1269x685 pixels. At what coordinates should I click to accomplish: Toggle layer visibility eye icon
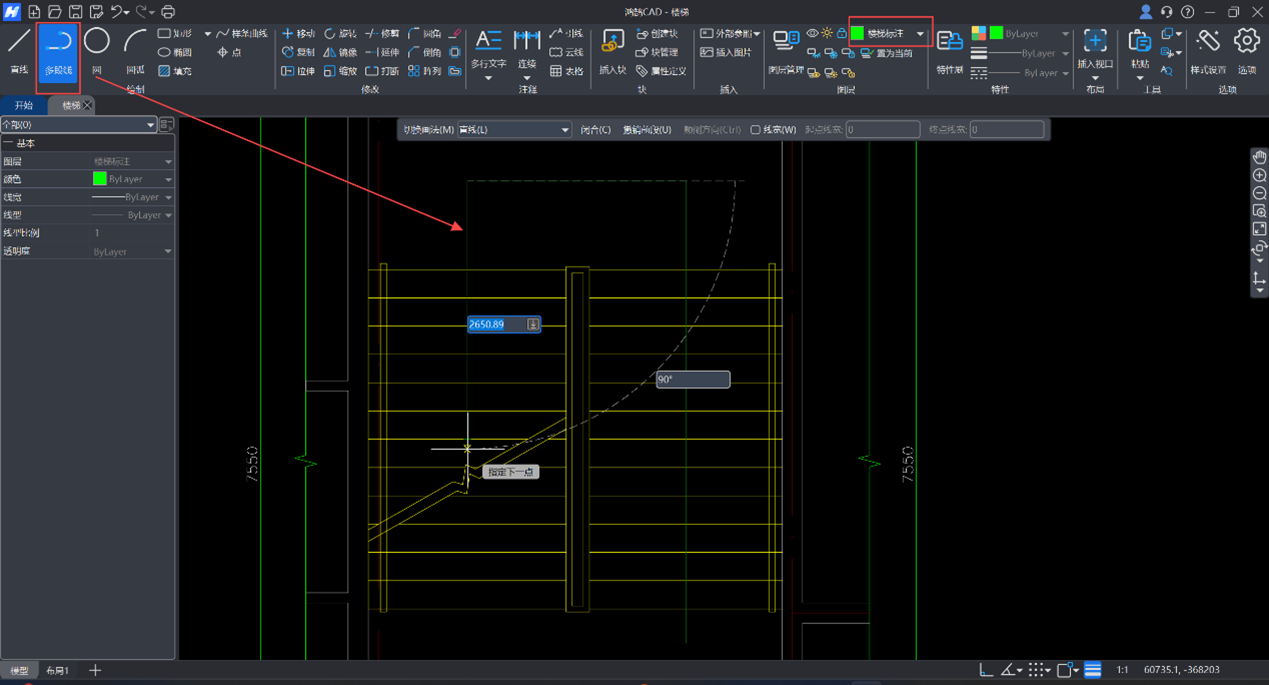[812, 34]
